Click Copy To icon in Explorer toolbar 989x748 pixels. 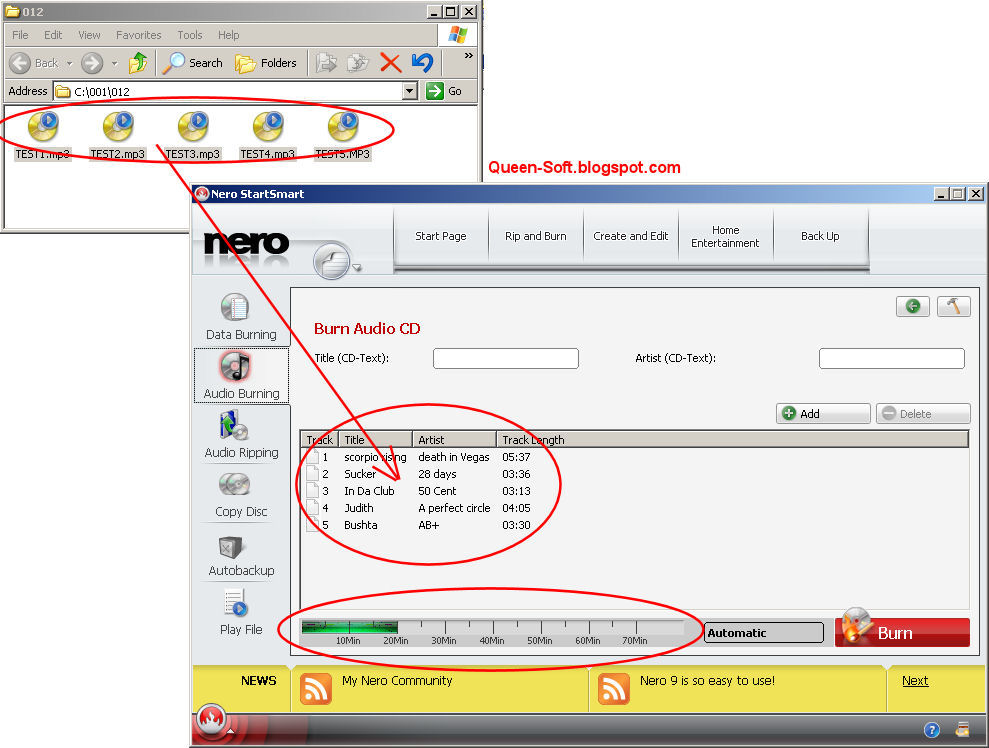pos(358,63)
